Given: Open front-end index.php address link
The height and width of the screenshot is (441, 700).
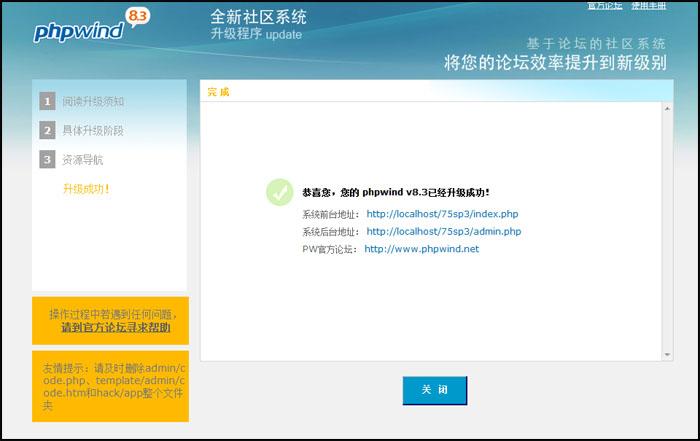Looking at the screenshot, I should (x=442, y=214).
